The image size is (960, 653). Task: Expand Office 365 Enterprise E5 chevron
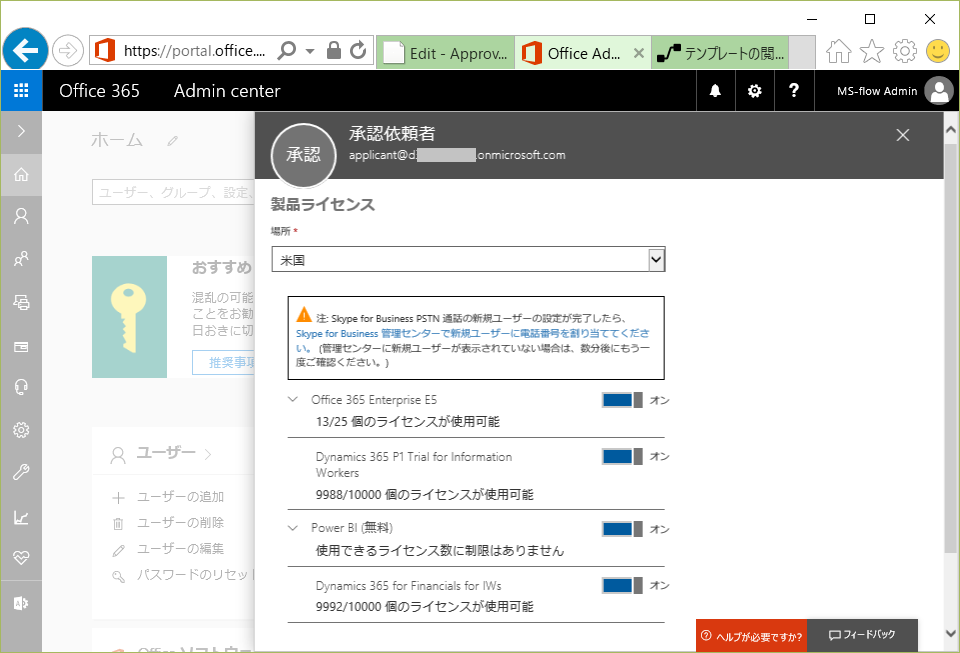point(293,400)
